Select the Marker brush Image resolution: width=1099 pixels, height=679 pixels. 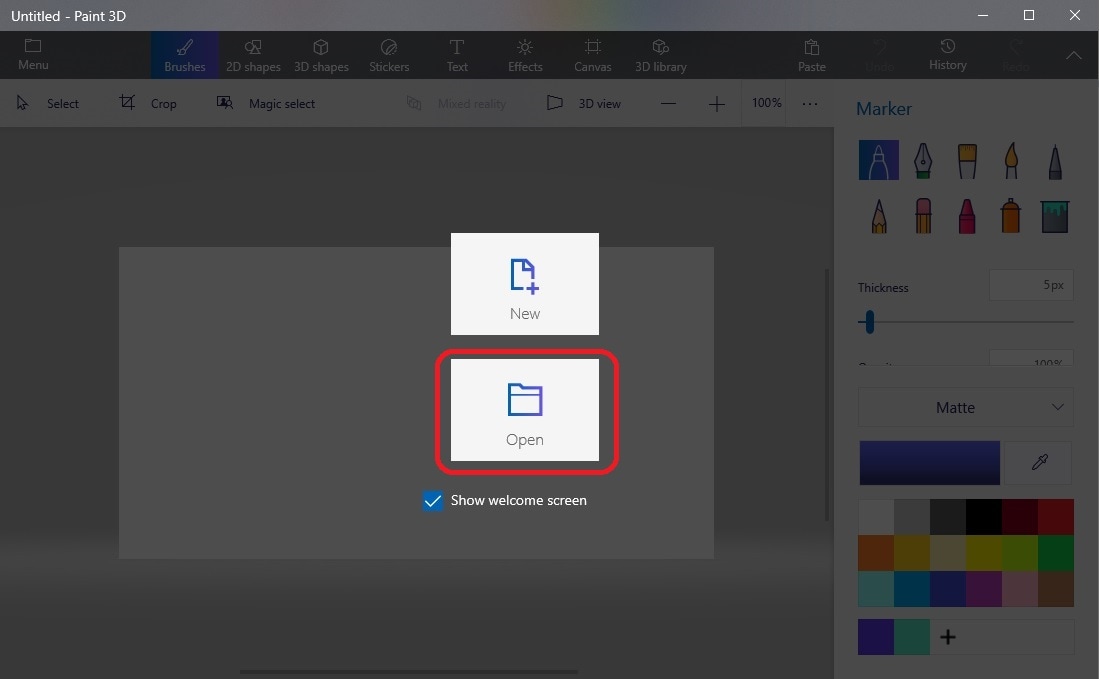click(x=879, y=160)
